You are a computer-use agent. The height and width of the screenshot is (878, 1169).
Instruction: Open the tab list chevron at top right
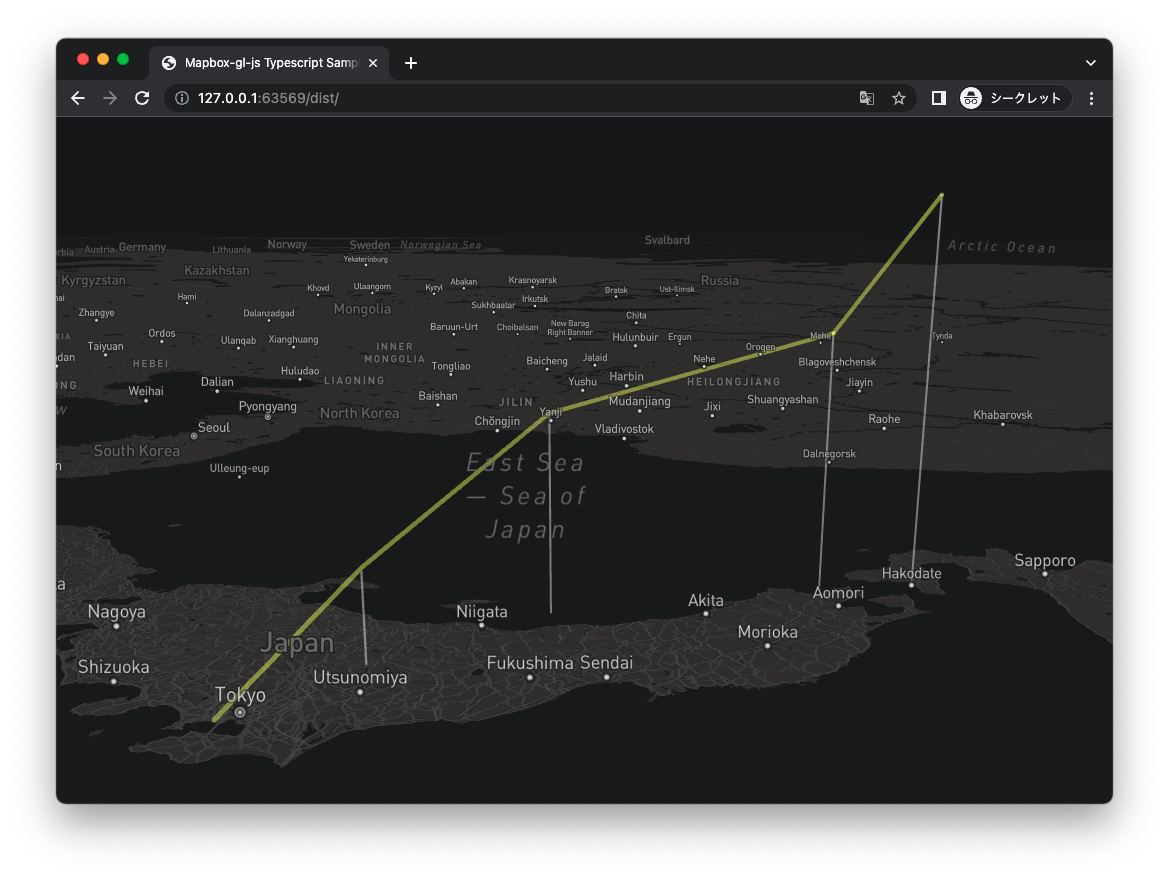1090,62
